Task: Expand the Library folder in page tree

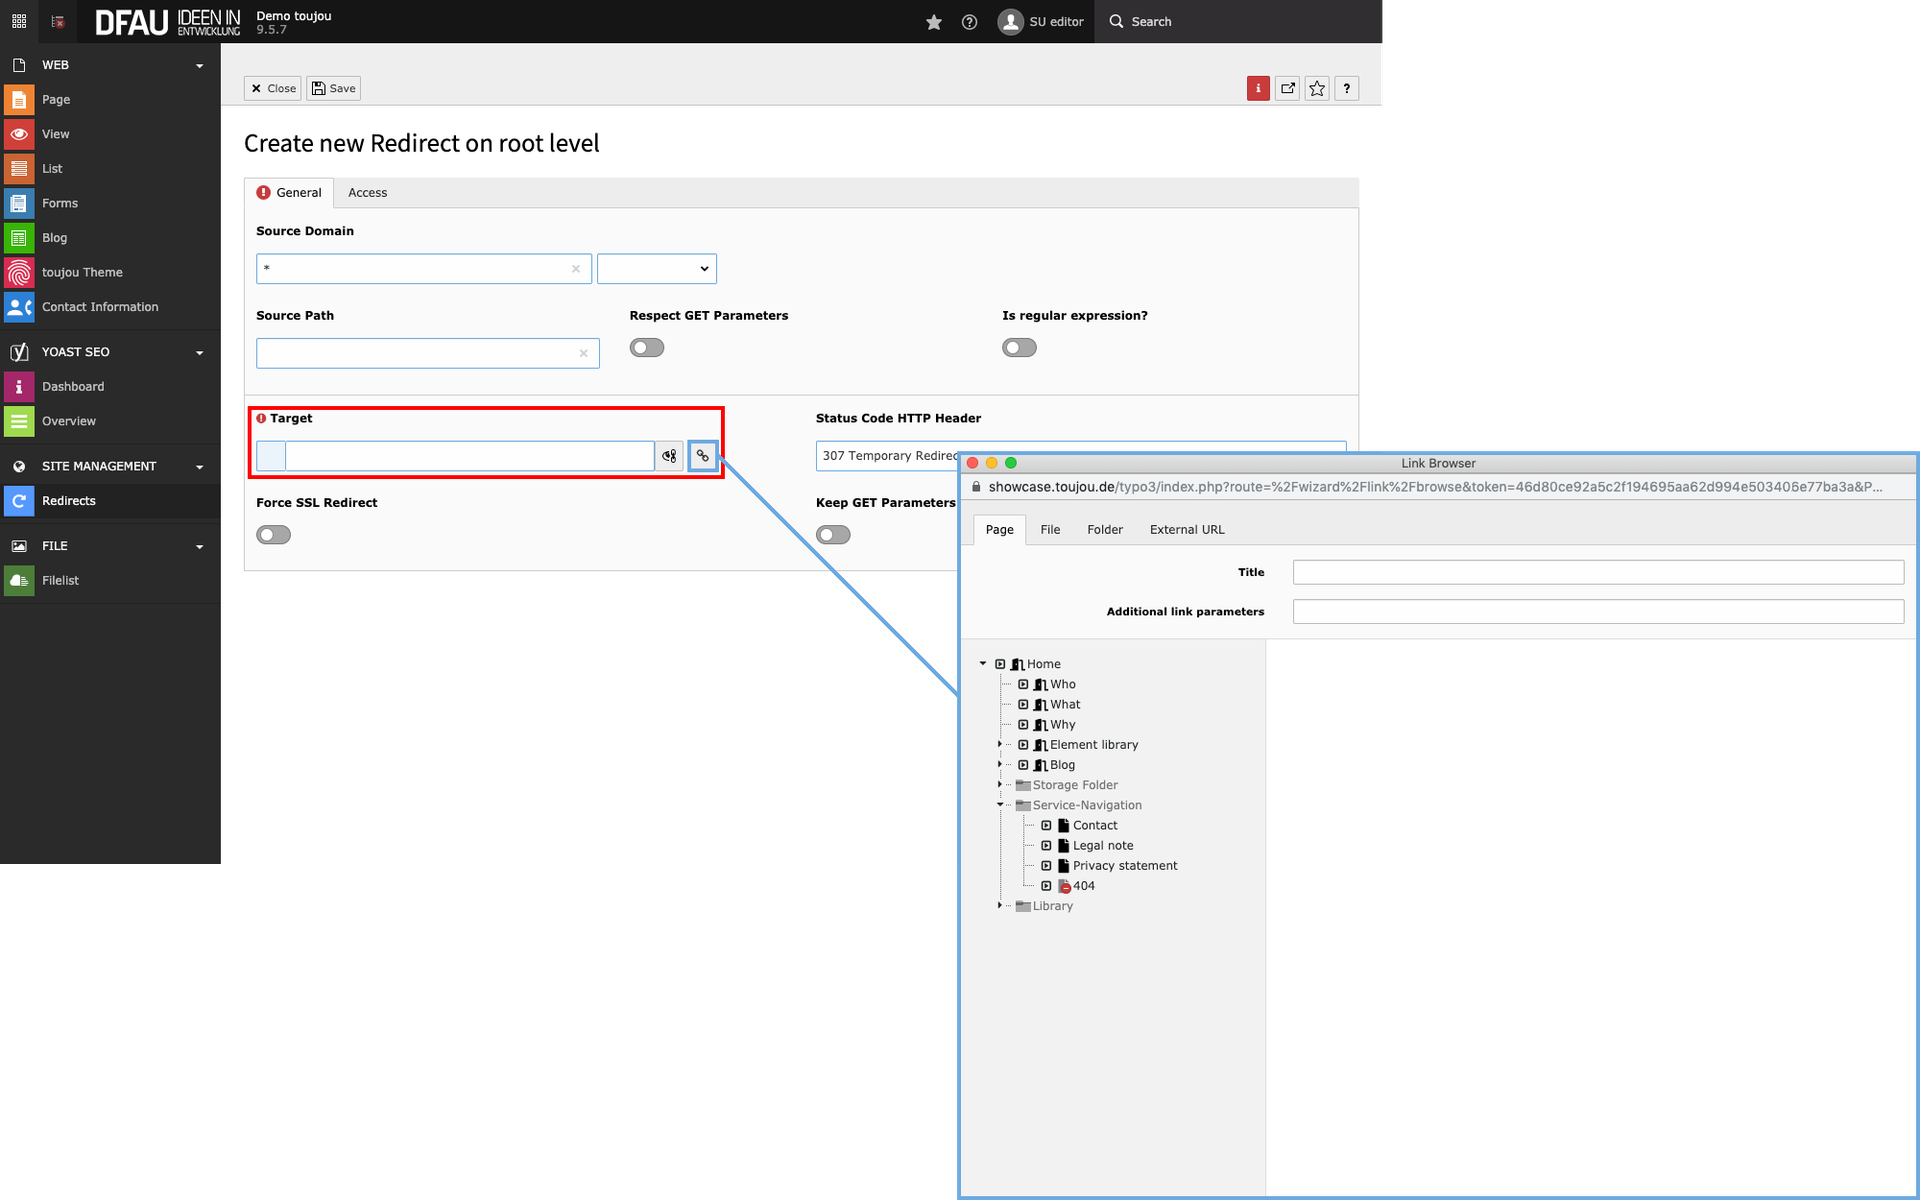Action: point(999,906)
